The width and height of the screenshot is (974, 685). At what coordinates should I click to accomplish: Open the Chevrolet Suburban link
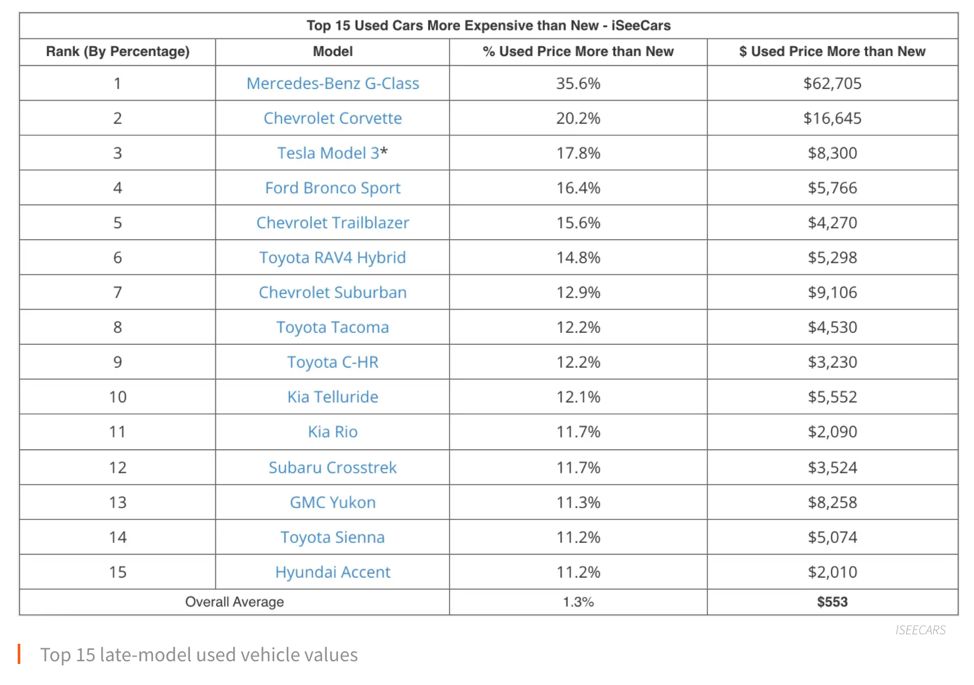332,293
